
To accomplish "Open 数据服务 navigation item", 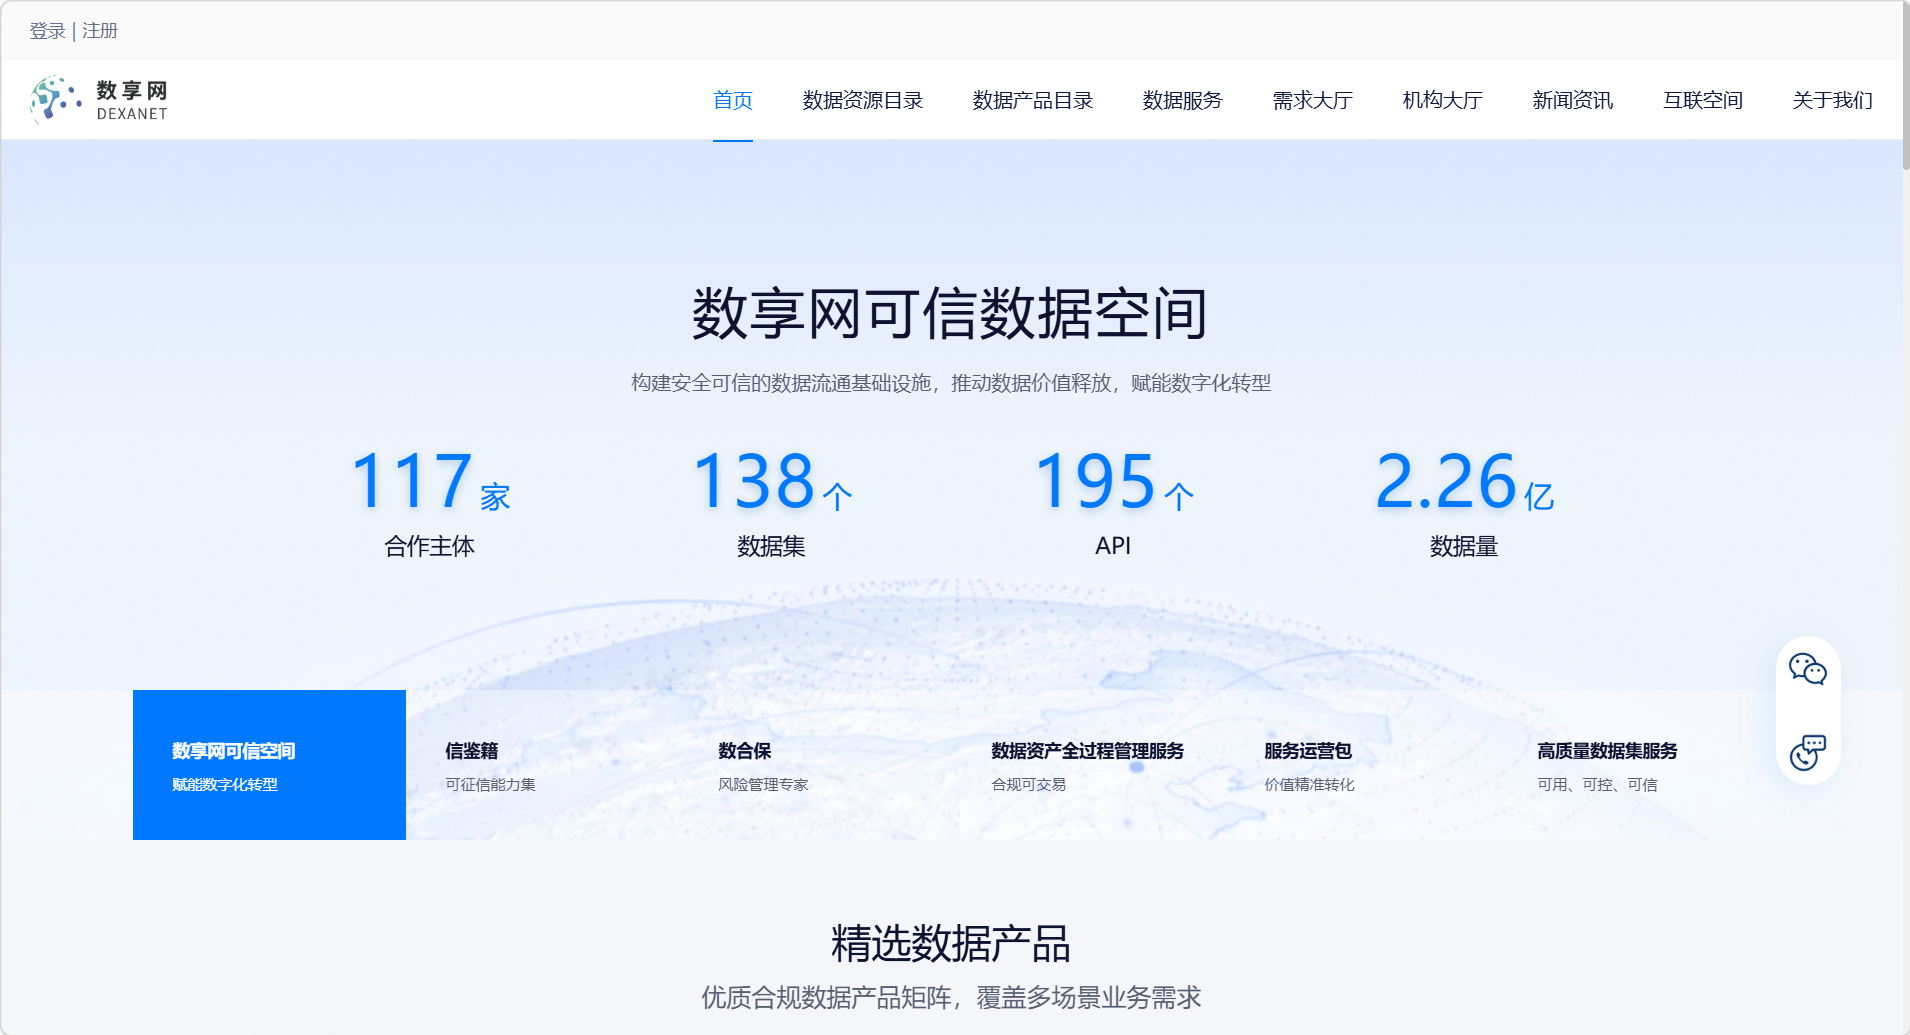I will (1182, 100).
